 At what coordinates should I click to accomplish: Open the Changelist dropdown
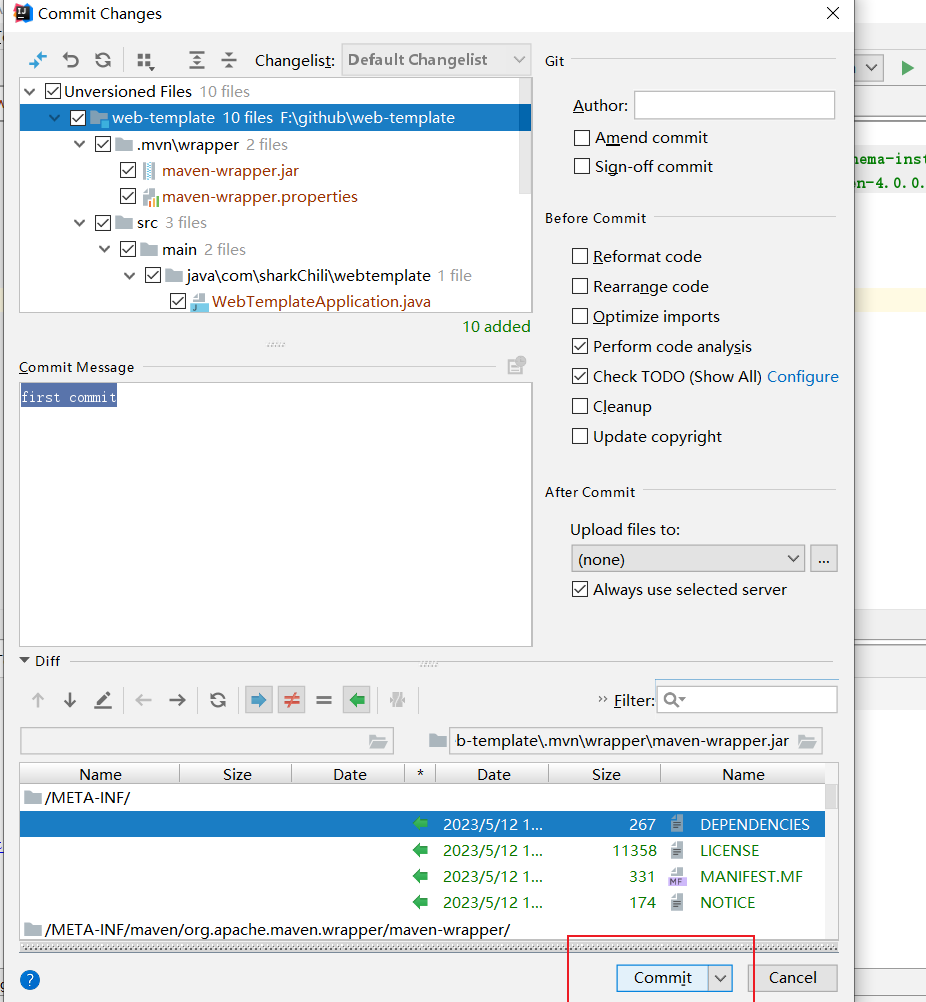435,60
